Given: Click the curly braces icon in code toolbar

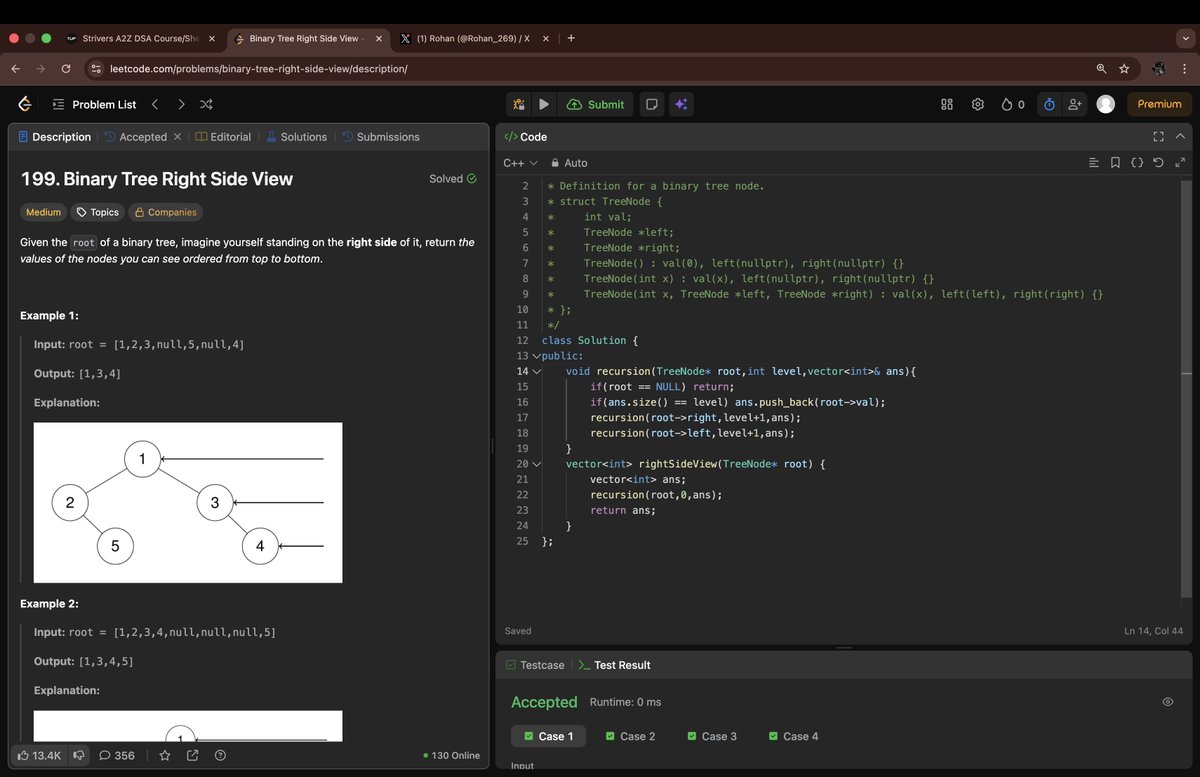Looking at the screenshot, I should [x=1137, y=162].
